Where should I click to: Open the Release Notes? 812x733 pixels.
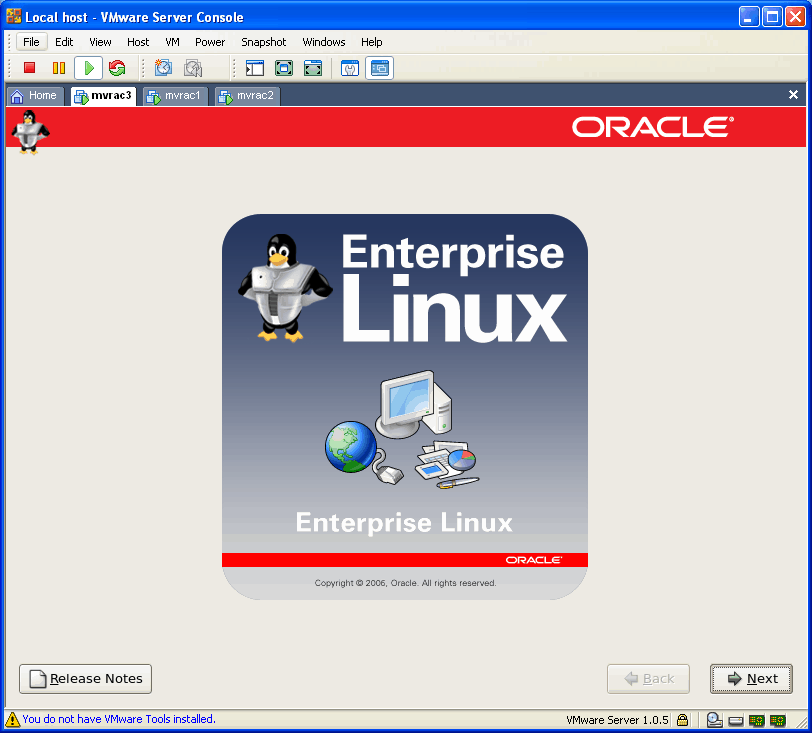86,679
